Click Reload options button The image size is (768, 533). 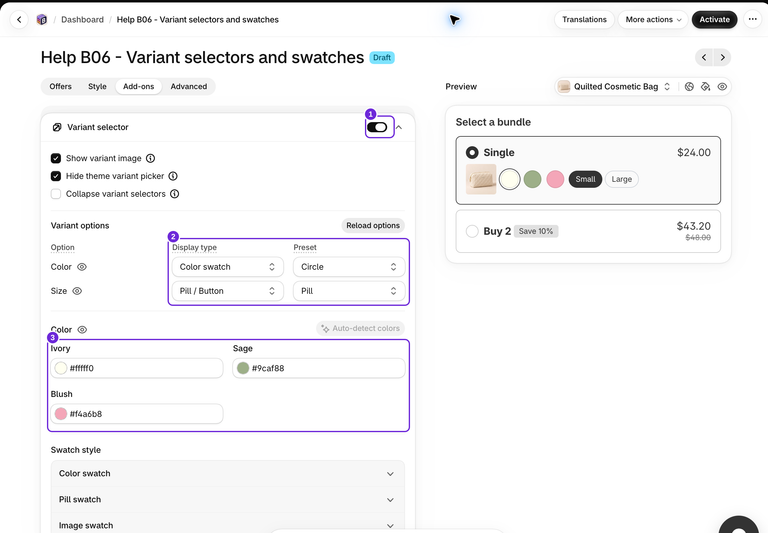coord(373,226)
